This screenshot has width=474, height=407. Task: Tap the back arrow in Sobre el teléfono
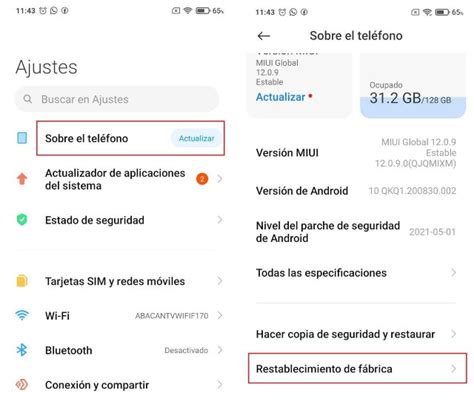click(x=263, y=36)
